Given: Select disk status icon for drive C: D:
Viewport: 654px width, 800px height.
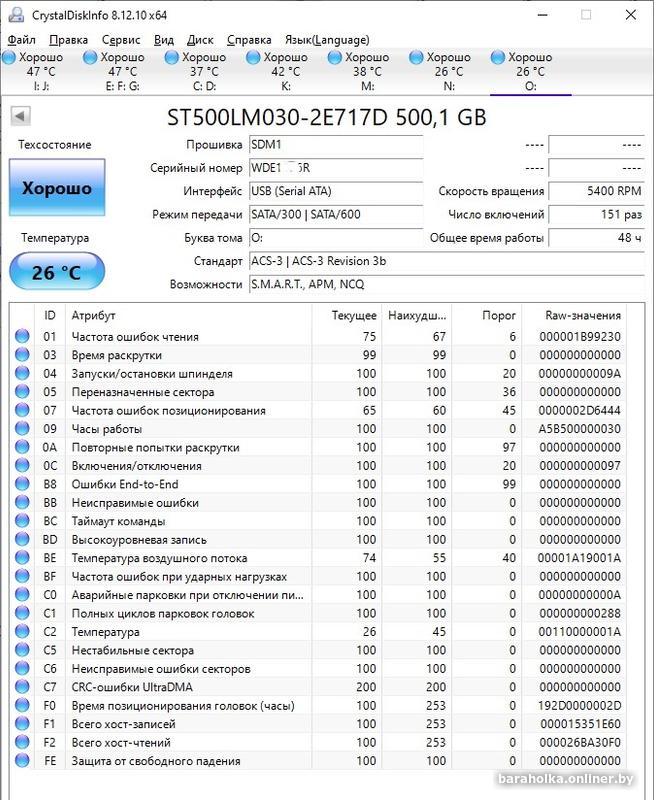Looking at the screenshot, I should click(172, 58).
